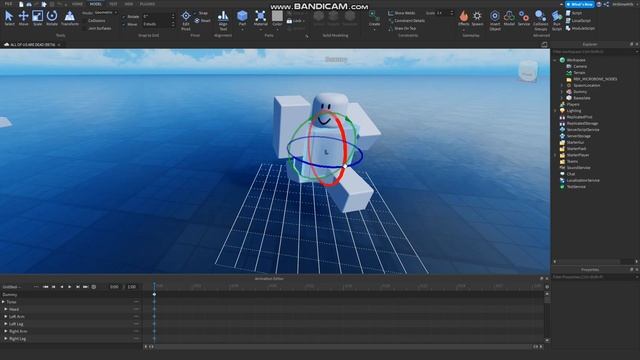Screen dimensions: 640x360
Task: Expand the Left Arm track
Action: coord(6,316)
